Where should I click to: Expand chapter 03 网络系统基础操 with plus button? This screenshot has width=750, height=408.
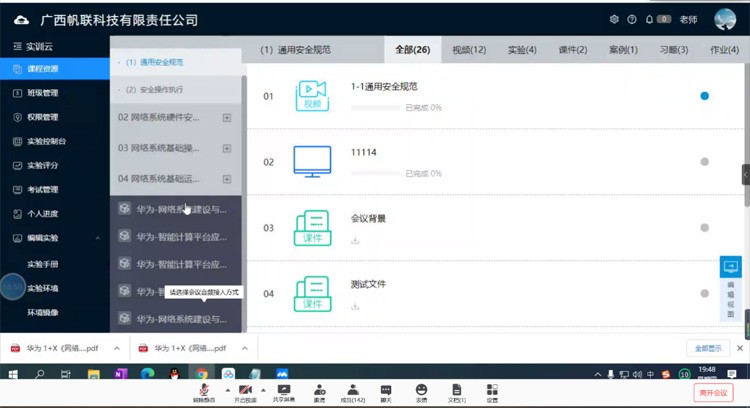click(x=227, y=148)
